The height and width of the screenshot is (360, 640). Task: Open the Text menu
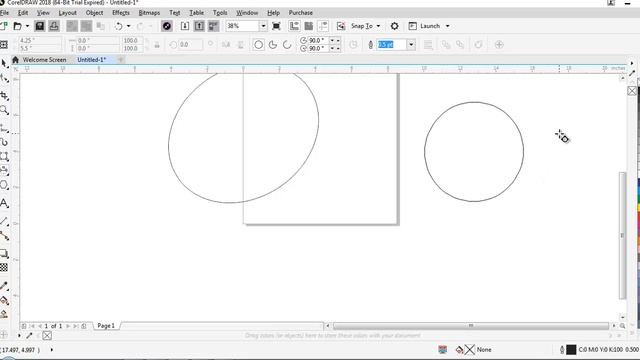(x=175, y=13)
